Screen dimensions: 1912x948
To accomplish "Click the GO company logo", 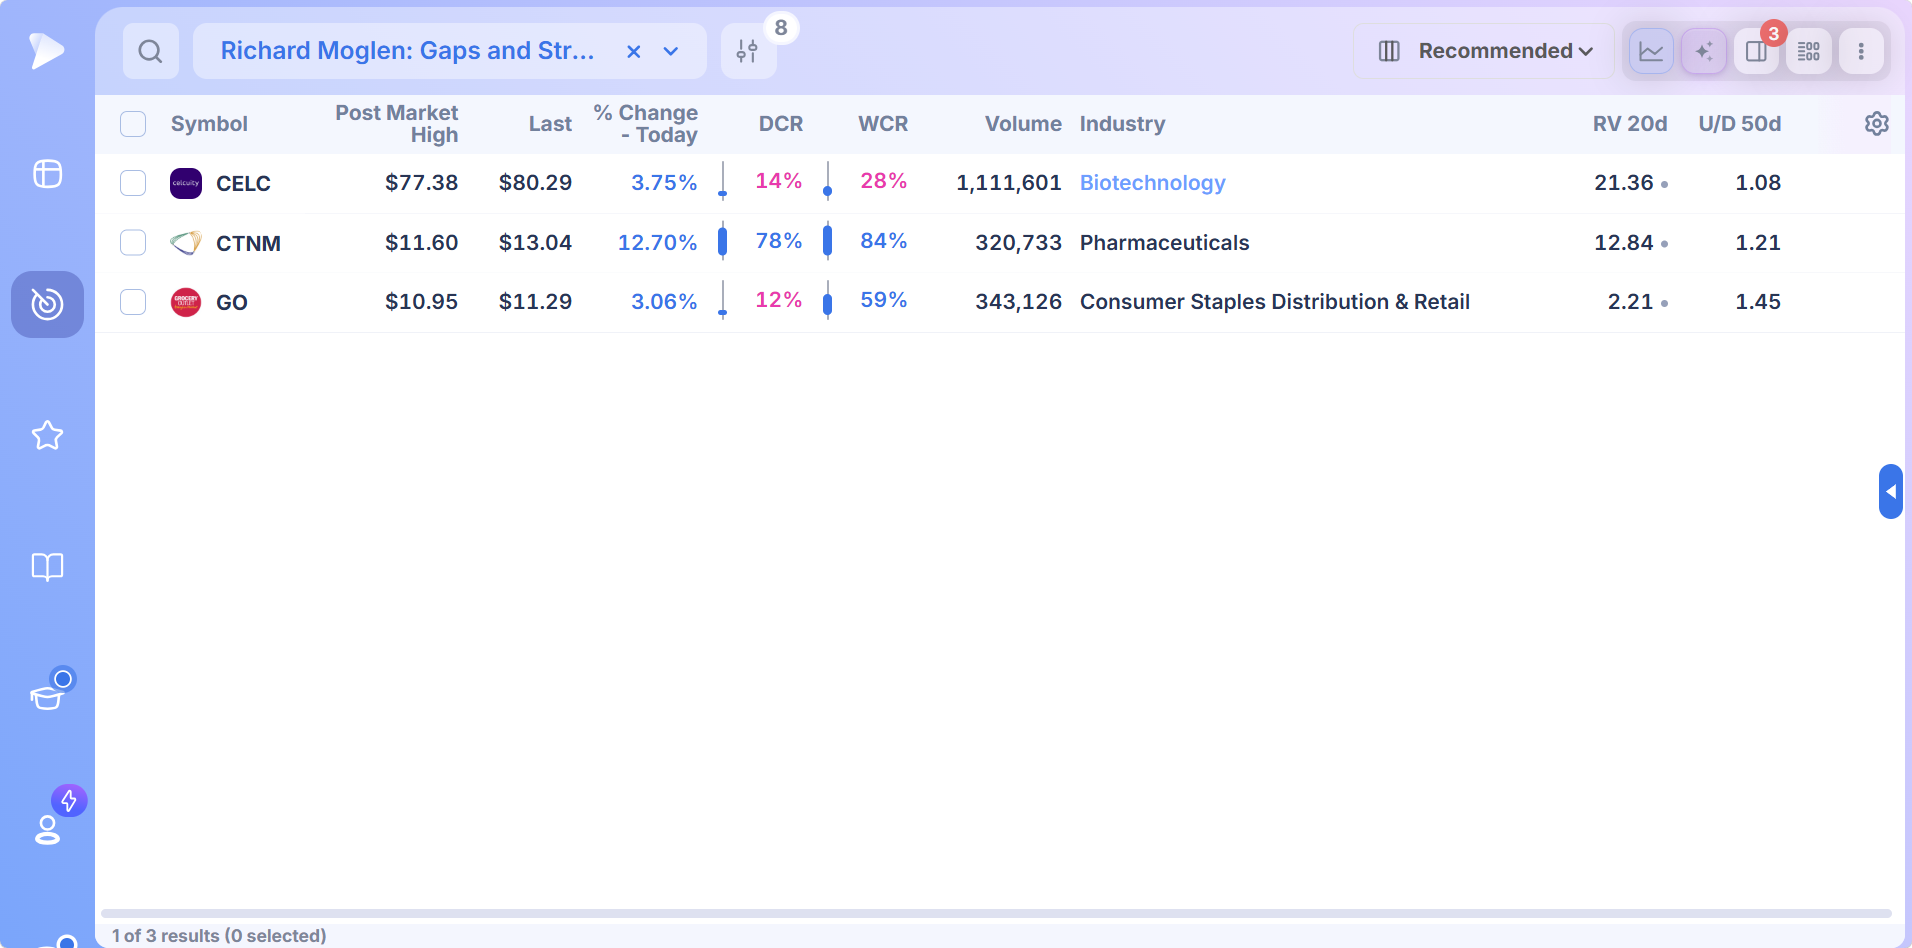I will [x=186, y=302].
